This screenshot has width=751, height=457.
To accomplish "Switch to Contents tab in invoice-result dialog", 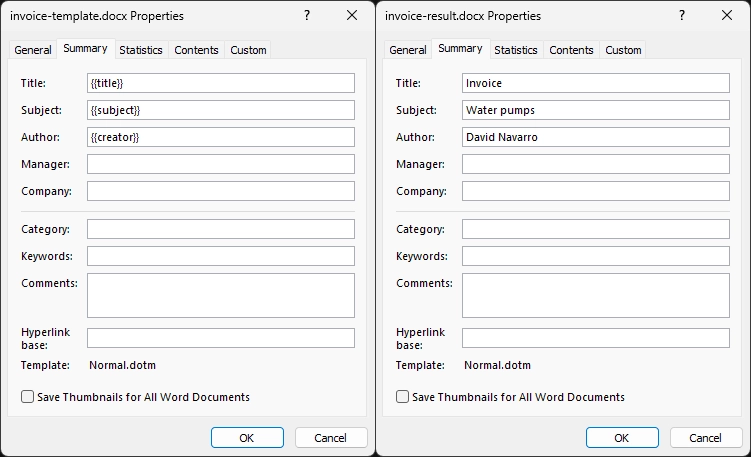I will point(571,50).
